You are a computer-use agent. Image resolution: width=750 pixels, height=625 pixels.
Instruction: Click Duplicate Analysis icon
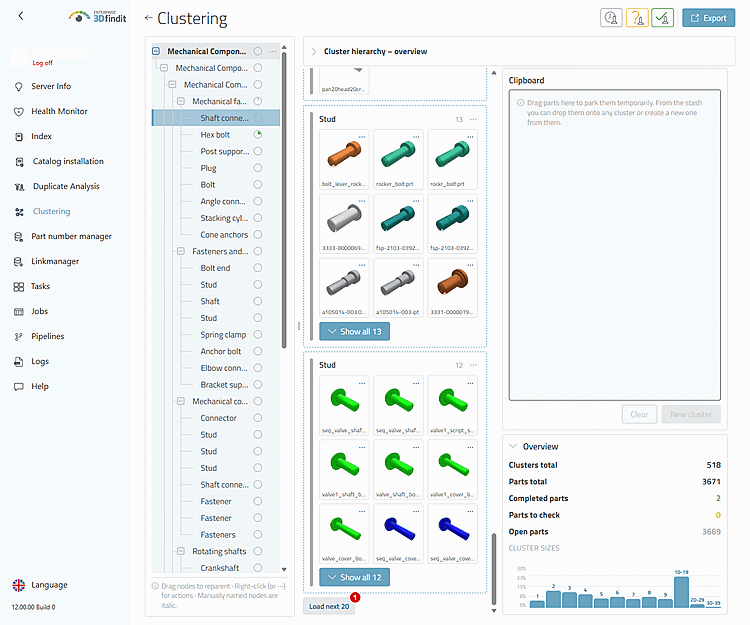[x=19, y=186]
